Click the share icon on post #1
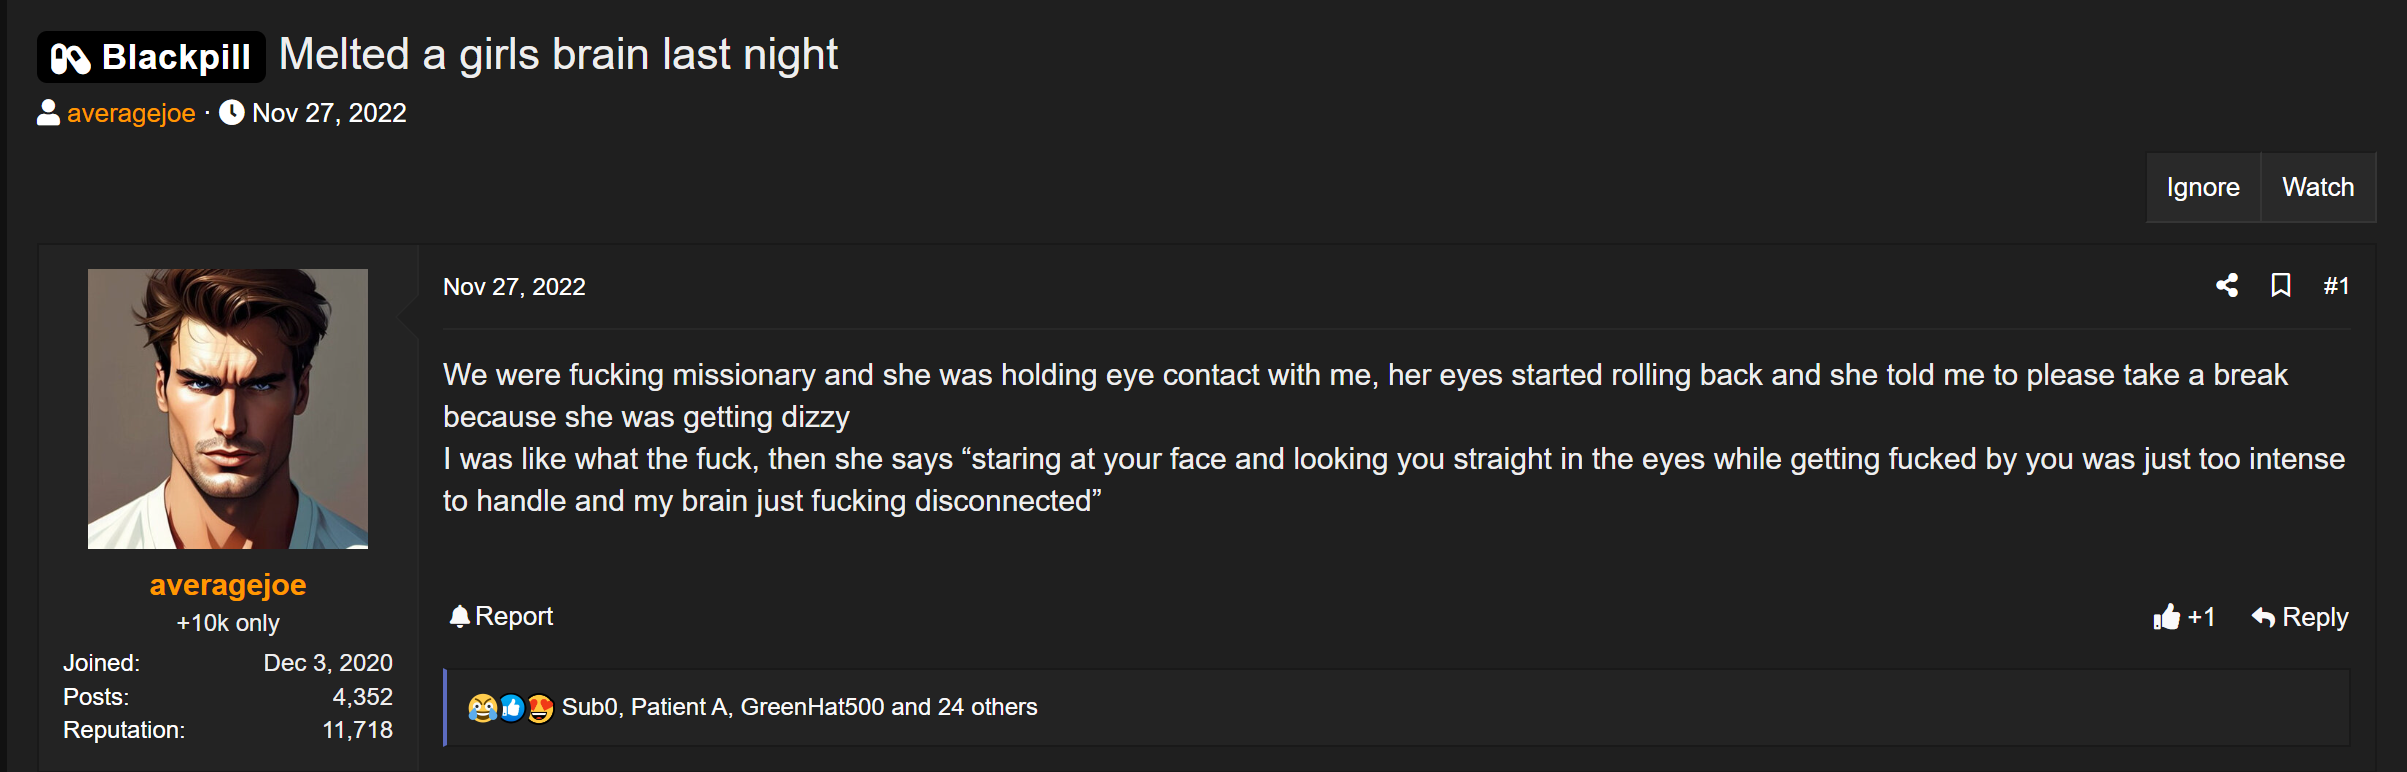The image size is (2407, 772). pos(2227,286)
